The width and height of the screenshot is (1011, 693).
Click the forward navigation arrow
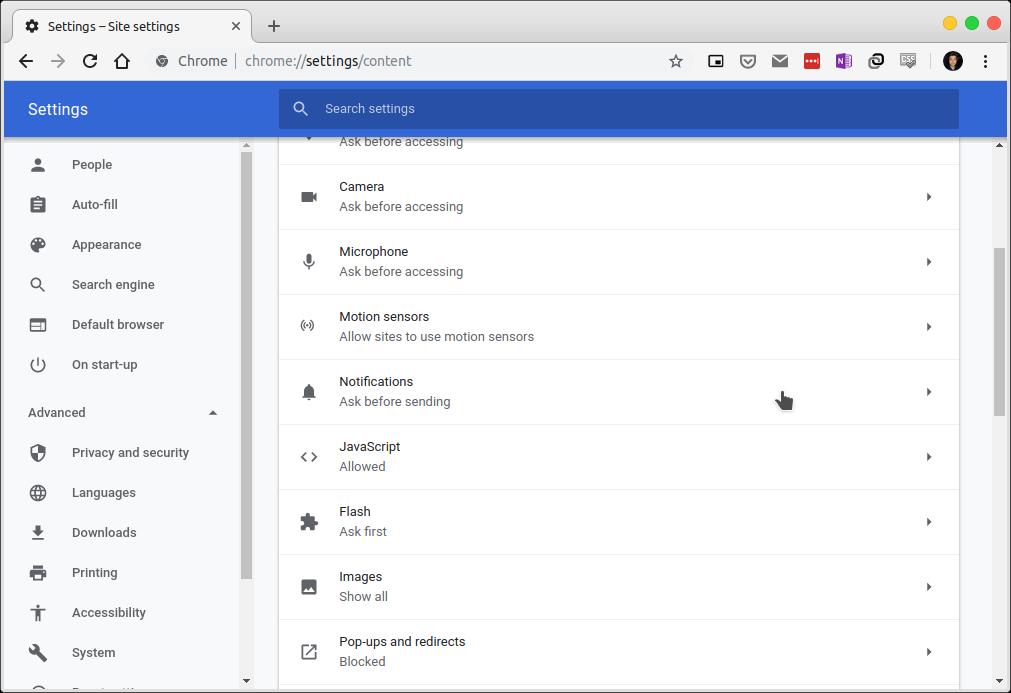click(58, 61)
